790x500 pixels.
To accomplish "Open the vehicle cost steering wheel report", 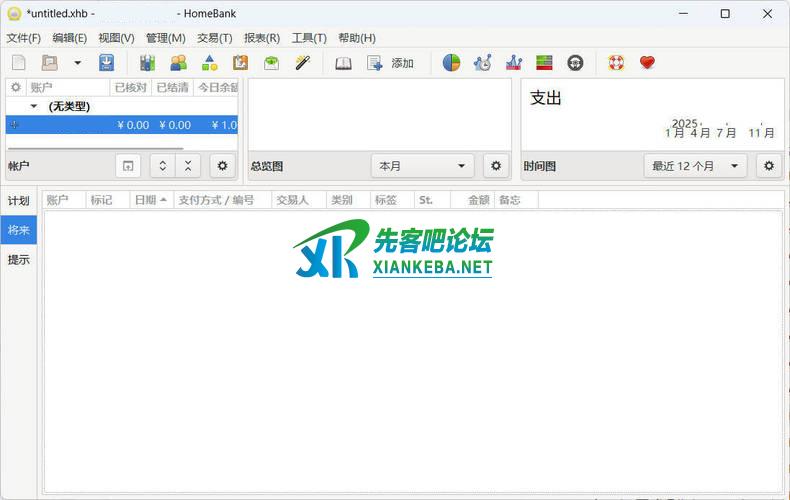I will (575, 63).
